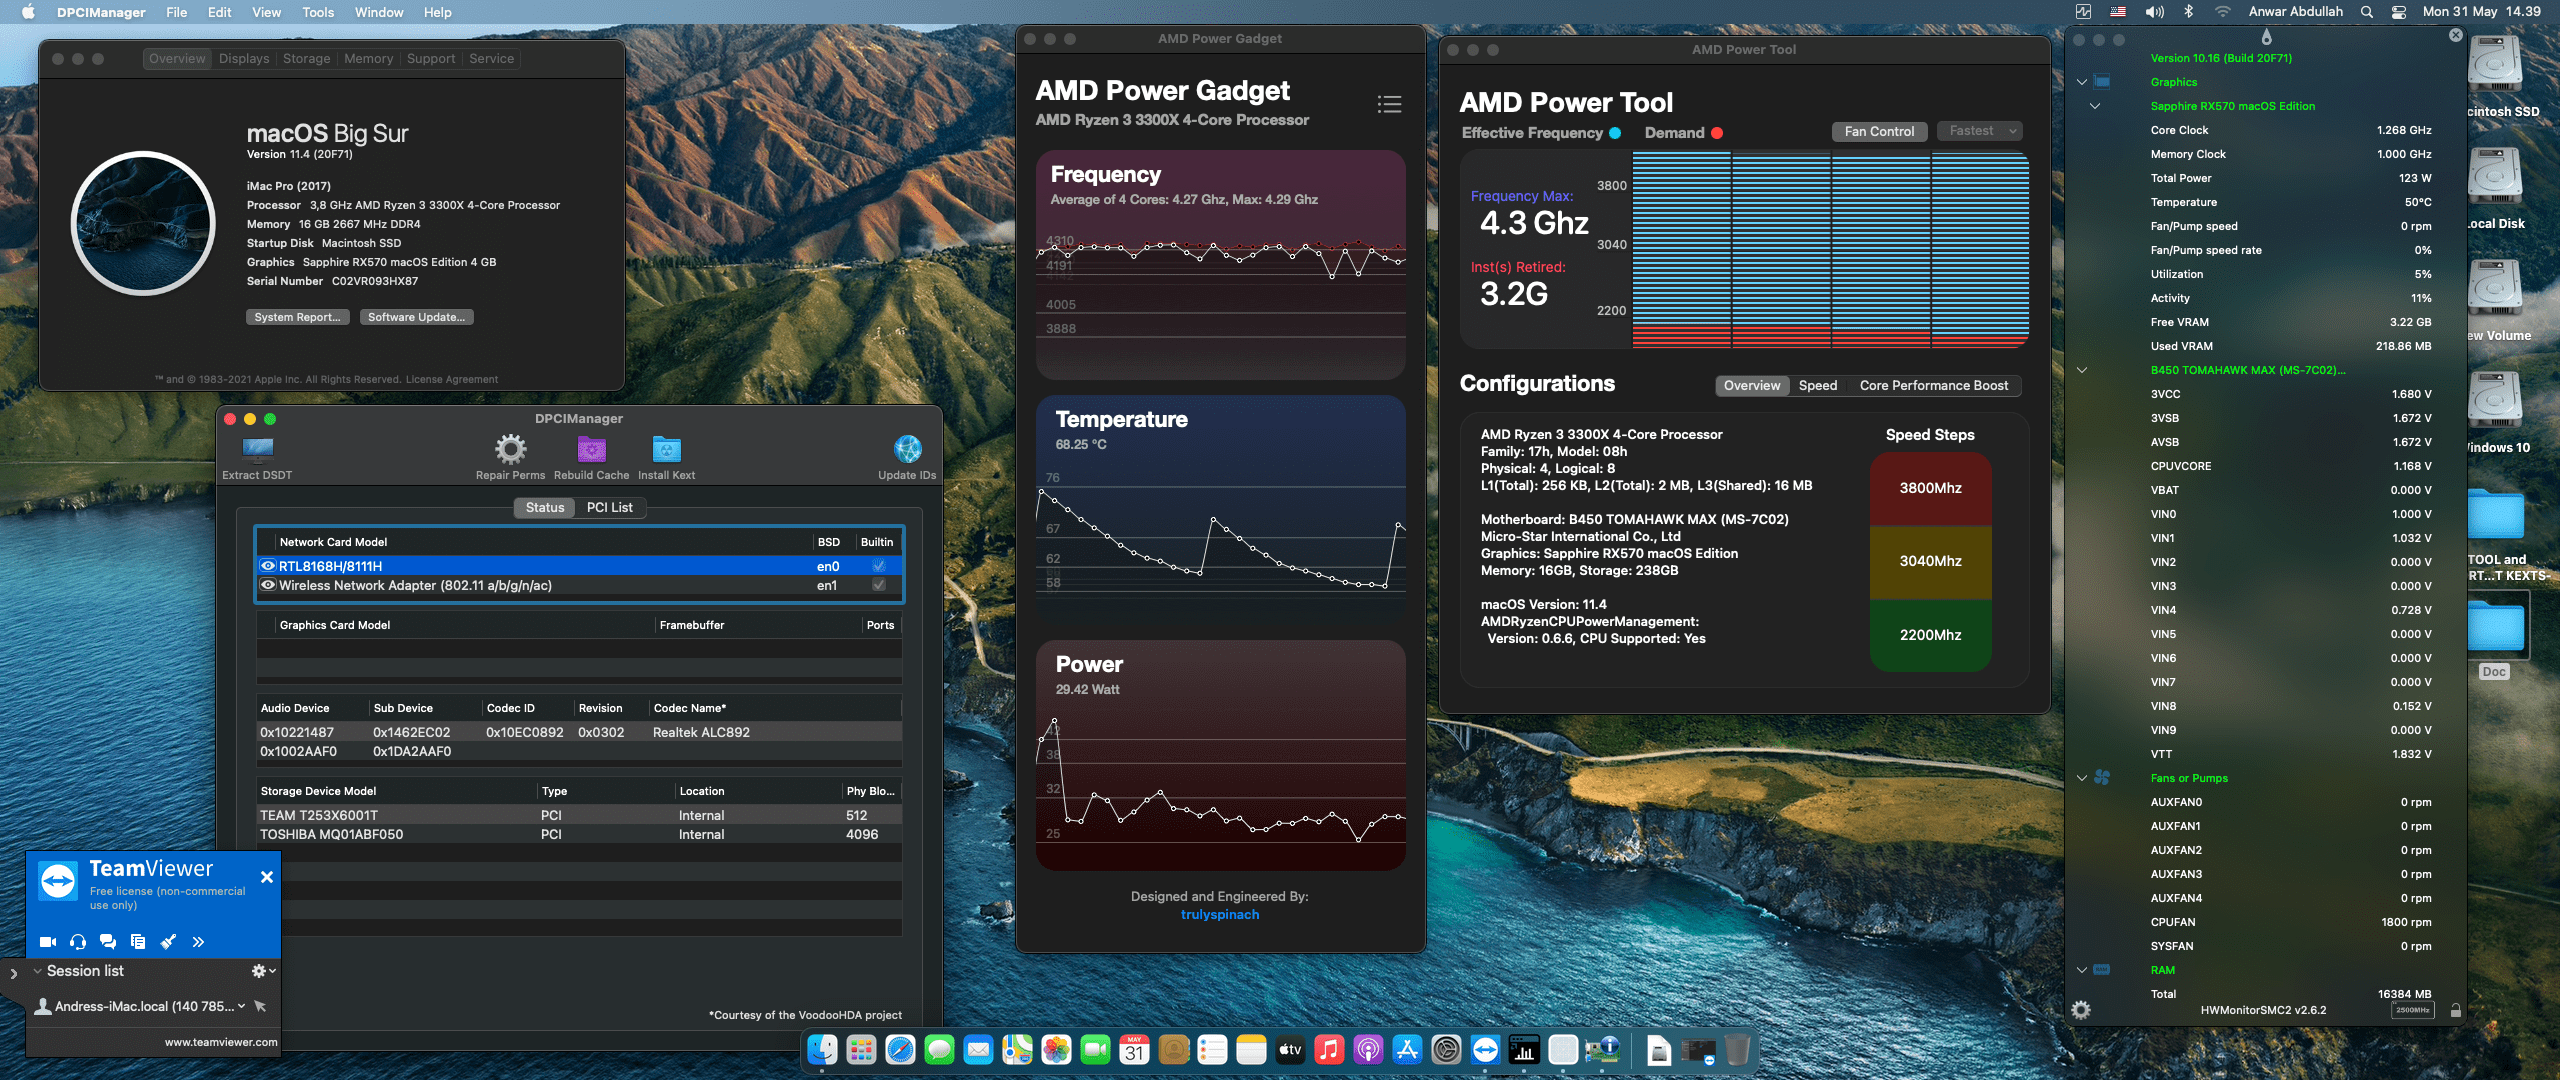Open TeamViewer file transfer documents icon
This screenshot has width=2560, height=1080.
(x=138, y=941)
